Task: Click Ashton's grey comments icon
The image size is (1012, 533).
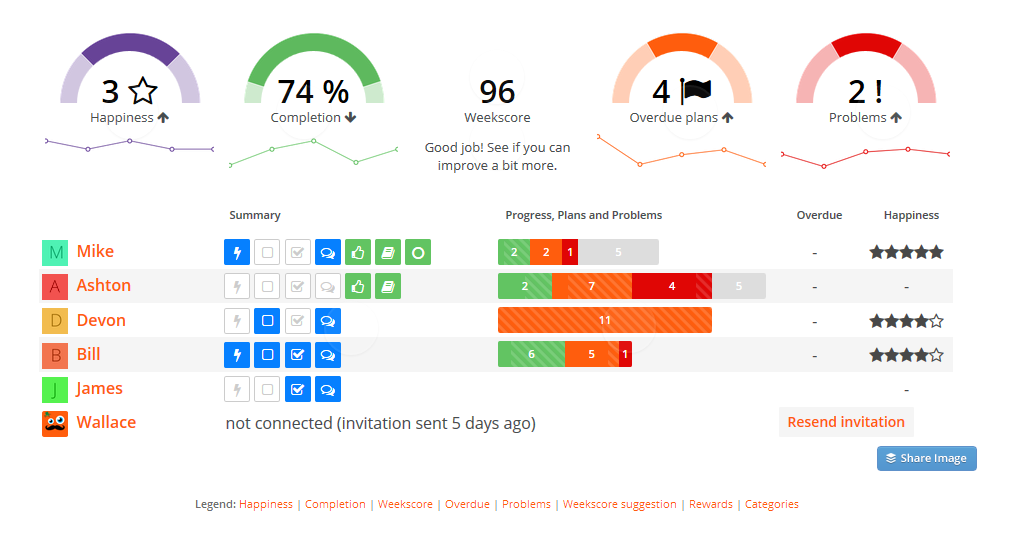Action: 328,287
